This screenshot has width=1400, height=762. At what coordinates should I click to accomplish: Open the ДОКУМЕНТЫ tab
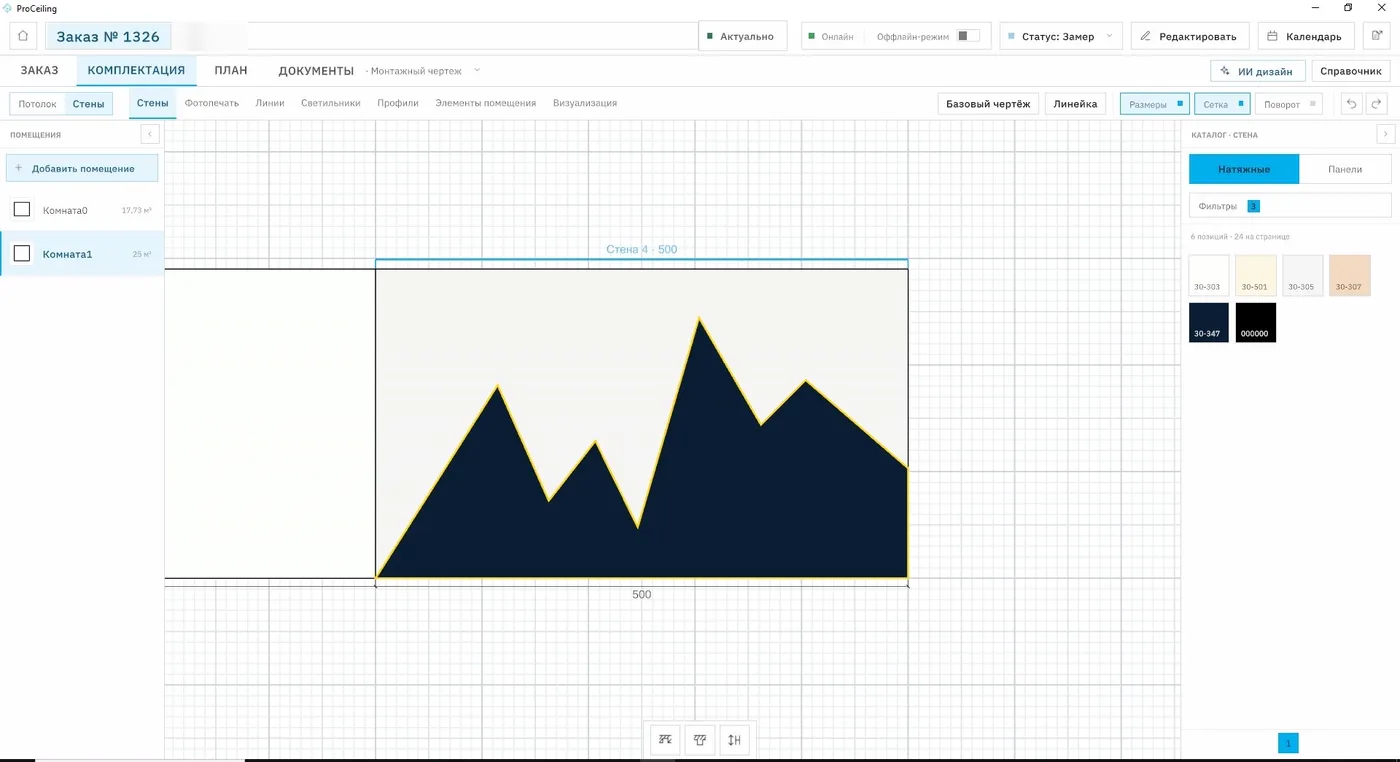coord(316,71)
